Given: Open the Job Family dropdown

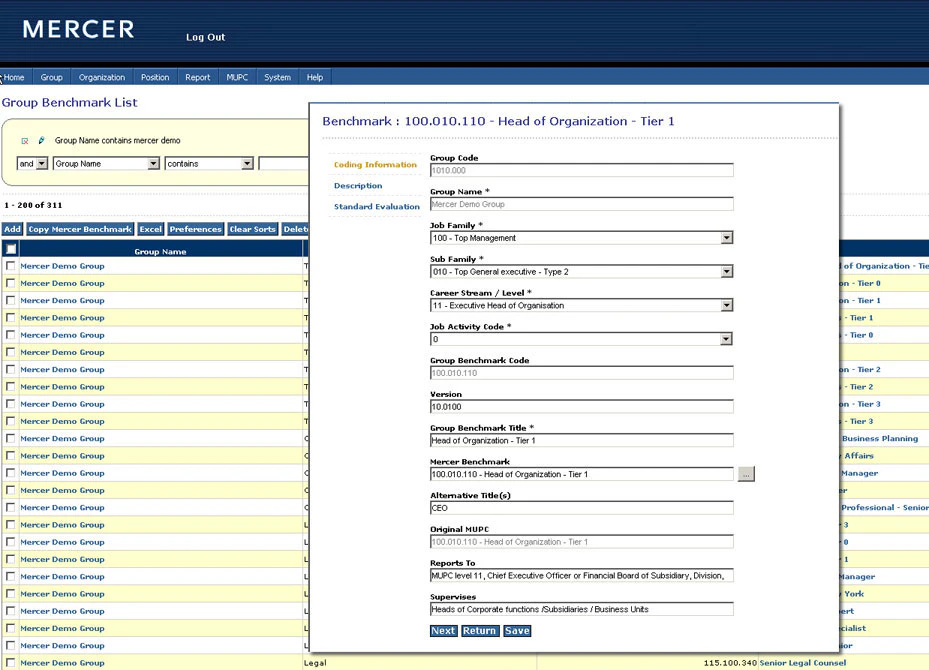Looking at the screenshot, I should (x=726, y=238).
